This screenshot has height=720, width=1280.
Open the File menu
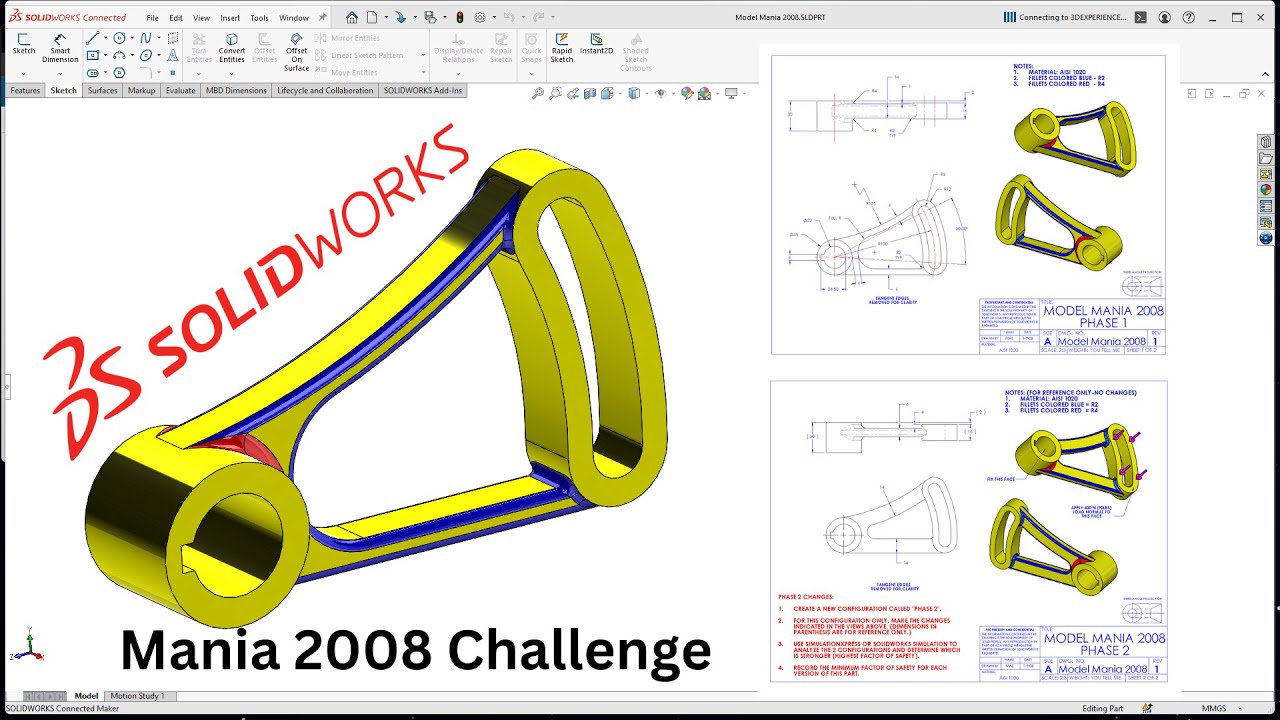pyautogui.click(x=152, y=18)
